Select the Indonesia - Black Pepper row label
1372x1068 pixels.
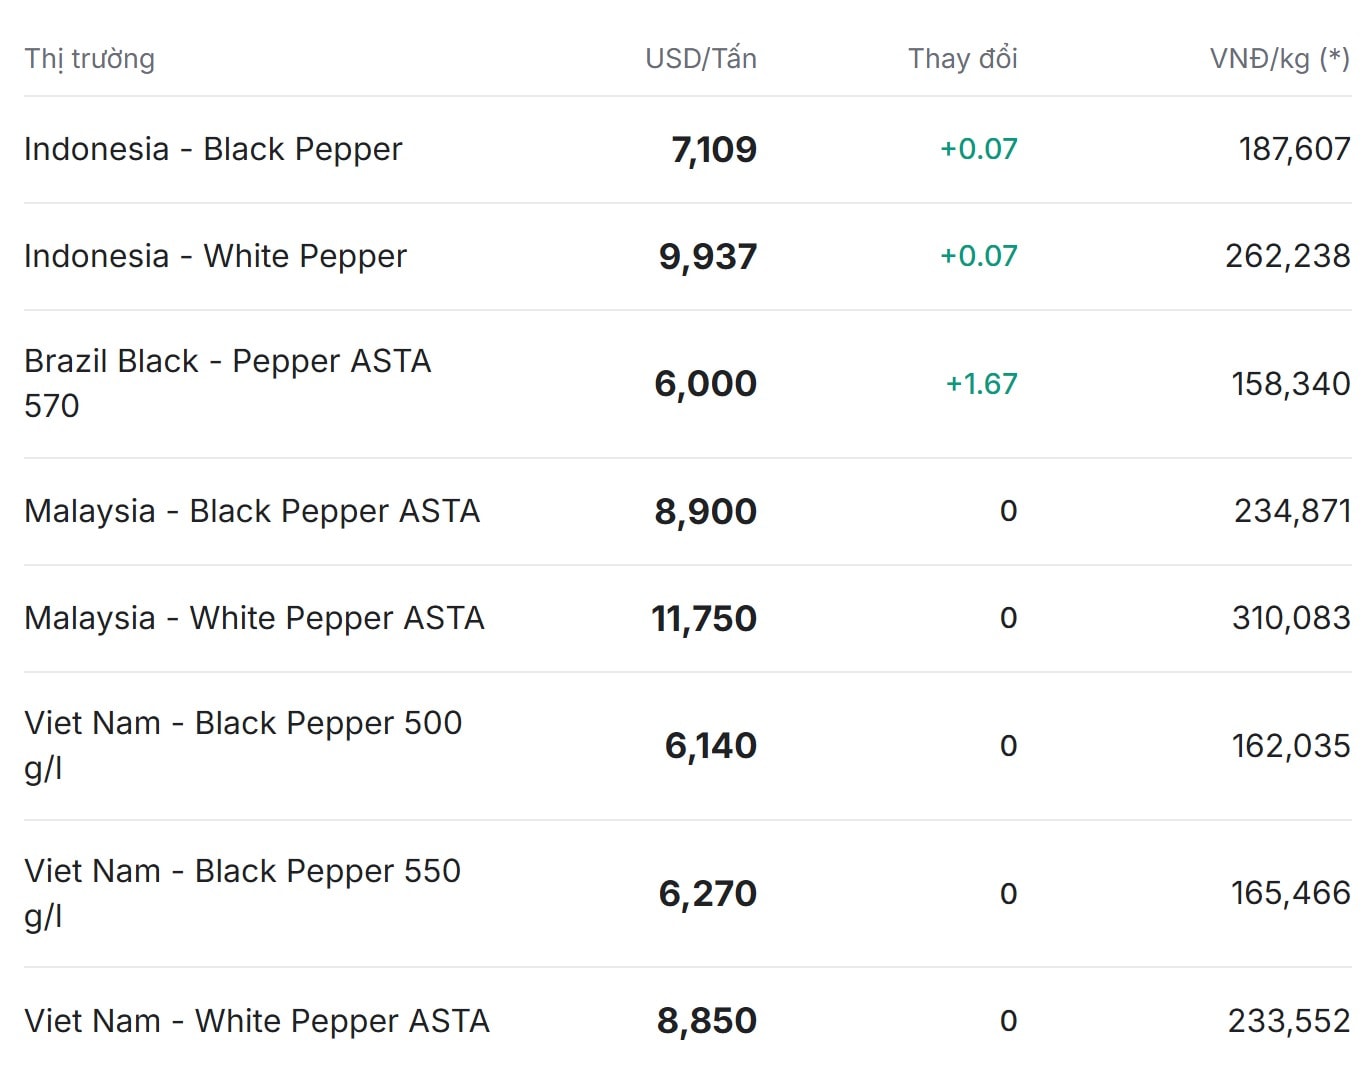click(213, 149)
